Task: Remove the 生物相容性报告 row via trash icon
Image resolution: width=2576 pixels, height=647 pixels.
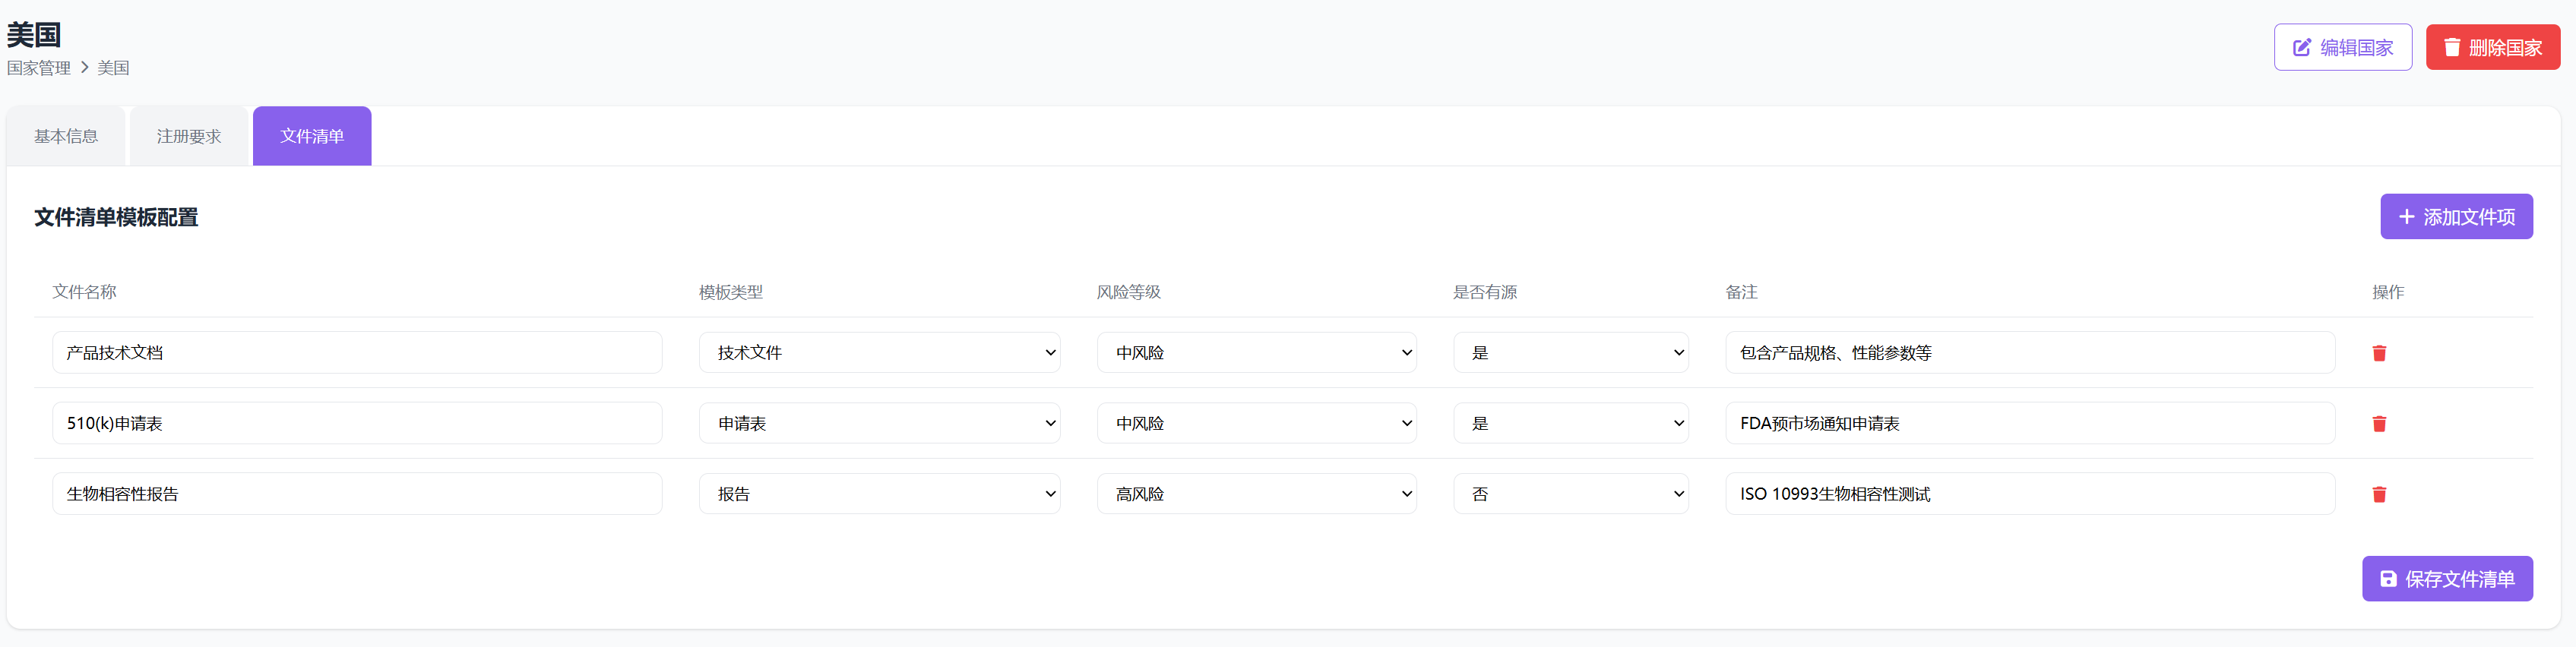Action: (2379, 494)
